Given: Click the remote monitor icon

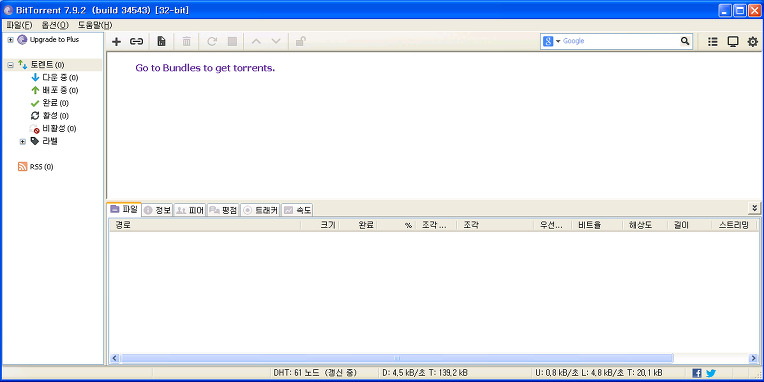Looking at the screenshot, I should 733,42.
